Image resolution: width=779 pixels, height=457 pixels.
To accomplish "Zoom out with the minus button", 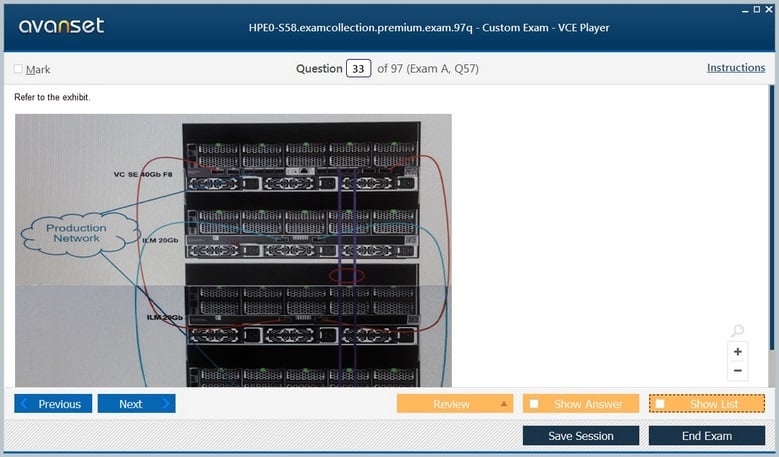I will 738,371.
